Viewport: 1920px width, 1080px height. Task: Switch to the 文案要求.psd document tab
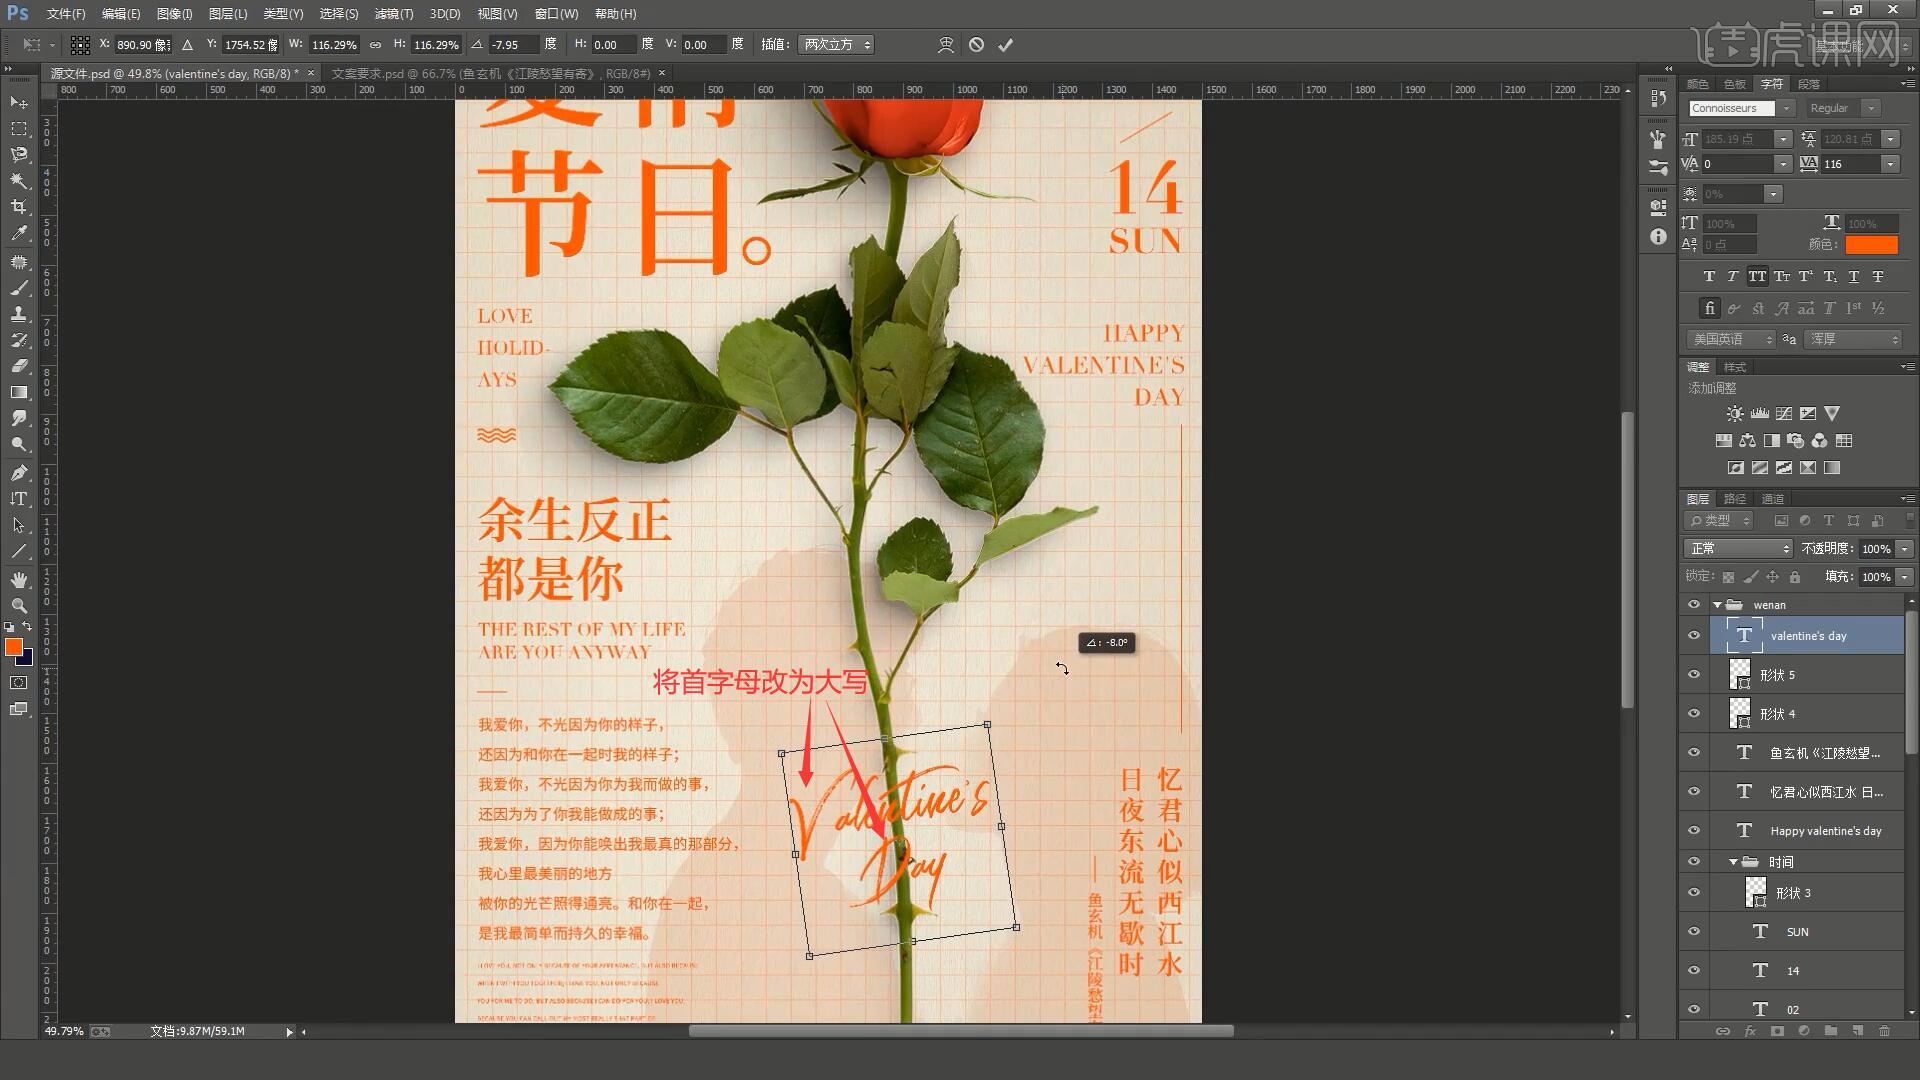pos(490,74)
